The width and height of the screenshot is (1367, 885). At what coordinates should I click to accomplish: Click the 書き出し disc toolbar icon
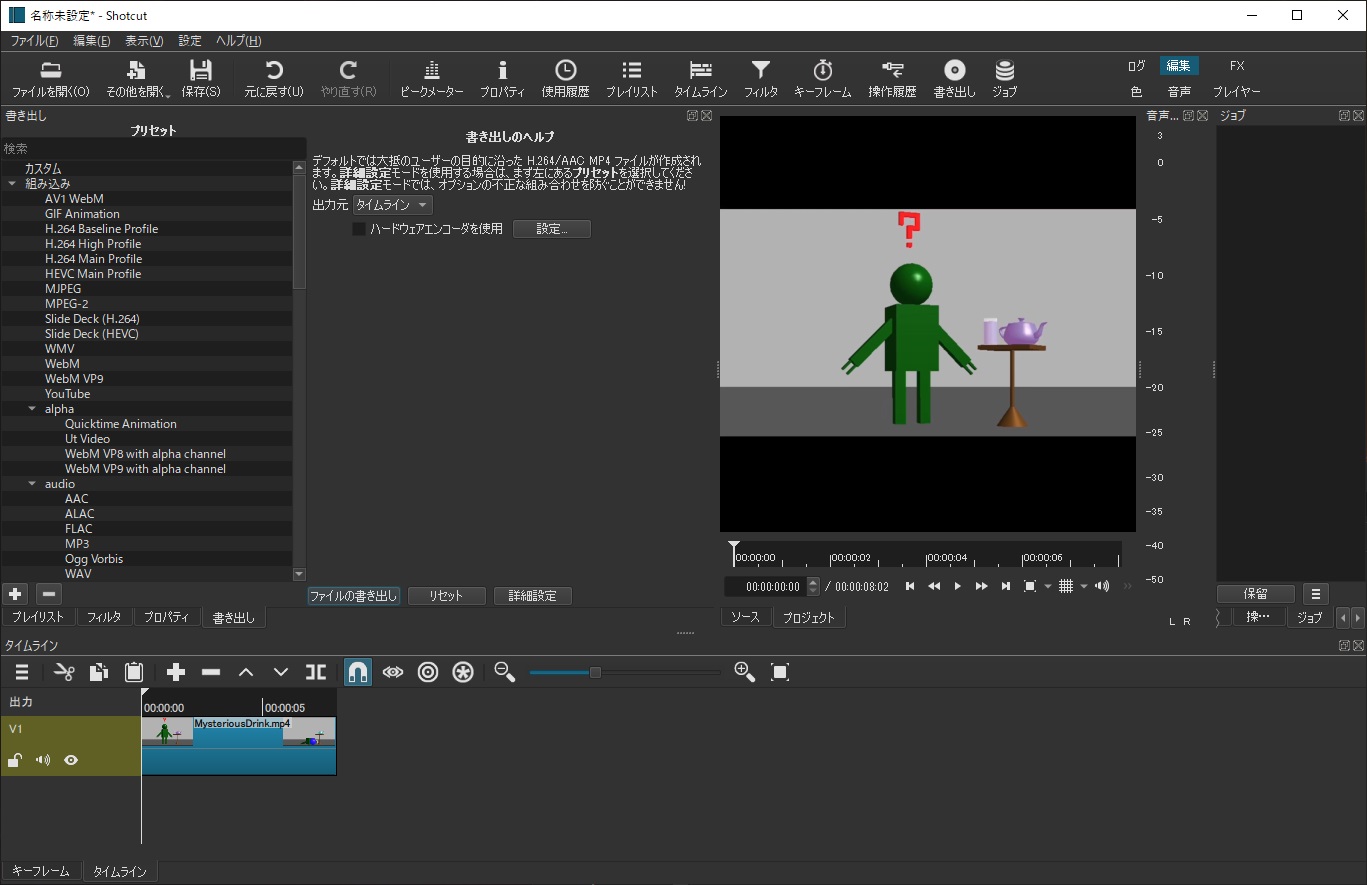pos(954,79)
